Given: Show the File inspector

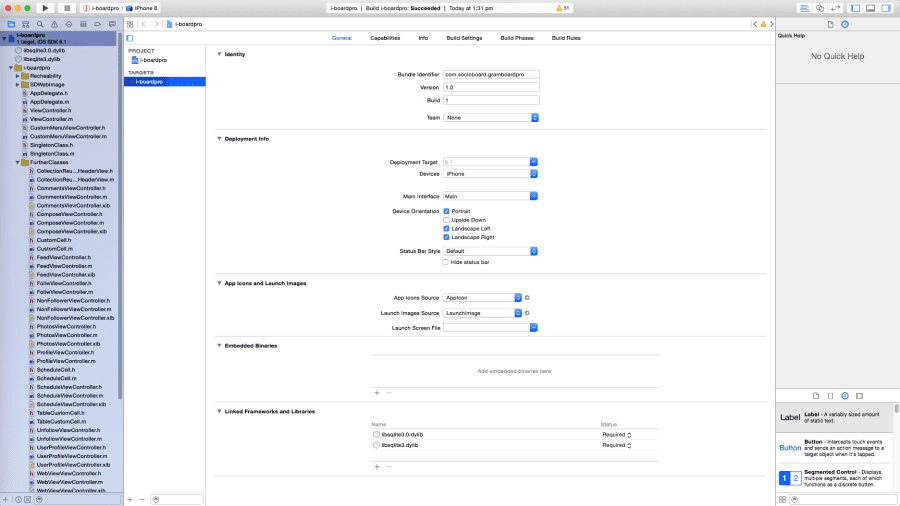Looking at the screenshot, I should click(830, 24).
